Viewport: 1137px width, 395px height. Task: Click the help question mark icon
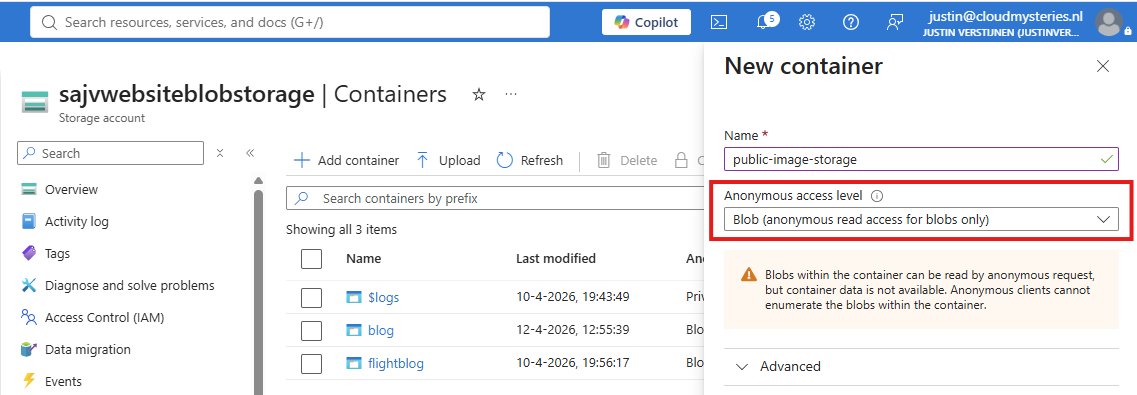pos(851,22)
